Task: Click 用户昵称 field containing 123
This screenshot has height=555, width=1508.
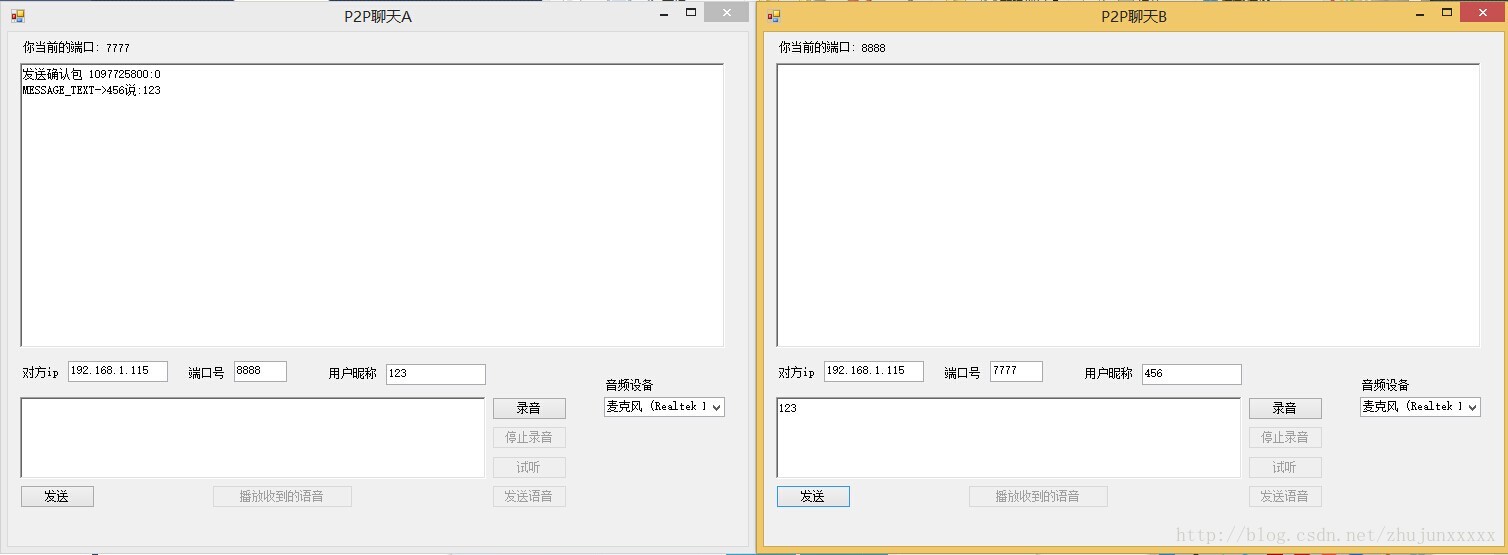Action: point(436,374)
